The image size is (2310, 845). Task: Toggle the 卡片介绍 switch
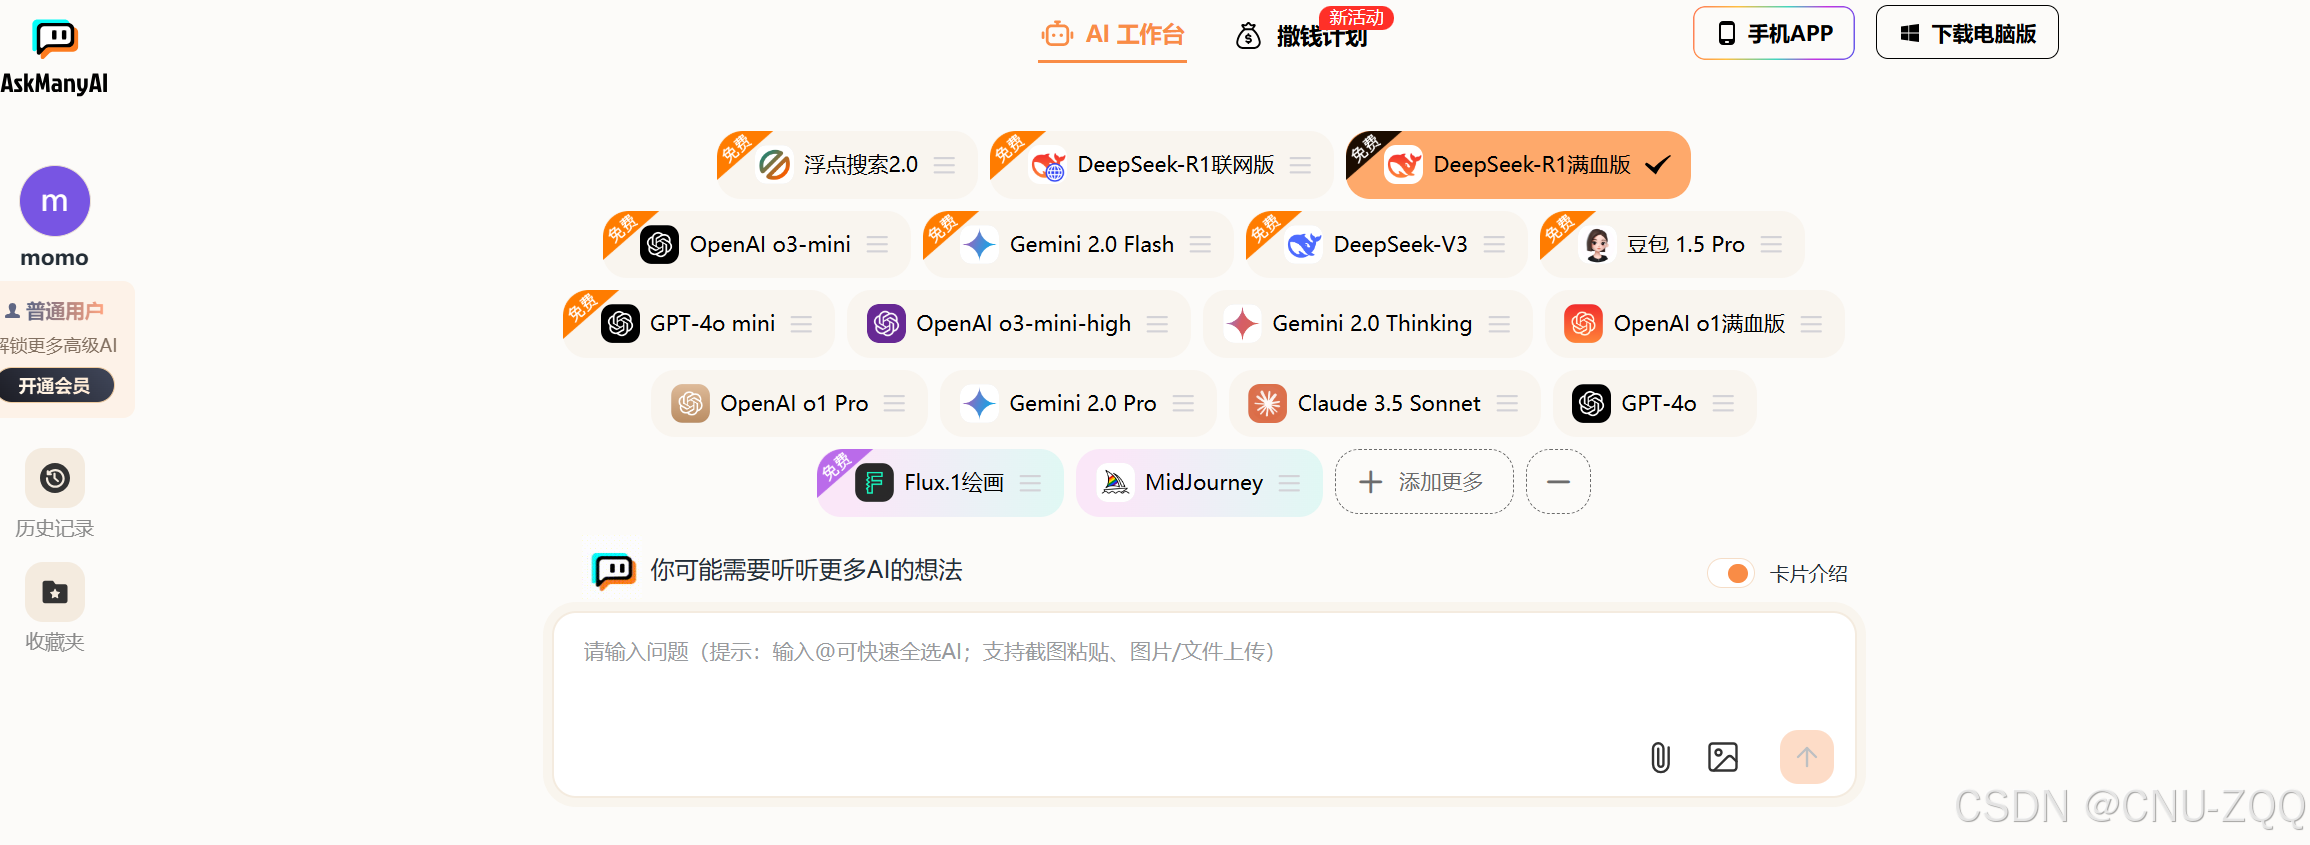point(1731,573)
